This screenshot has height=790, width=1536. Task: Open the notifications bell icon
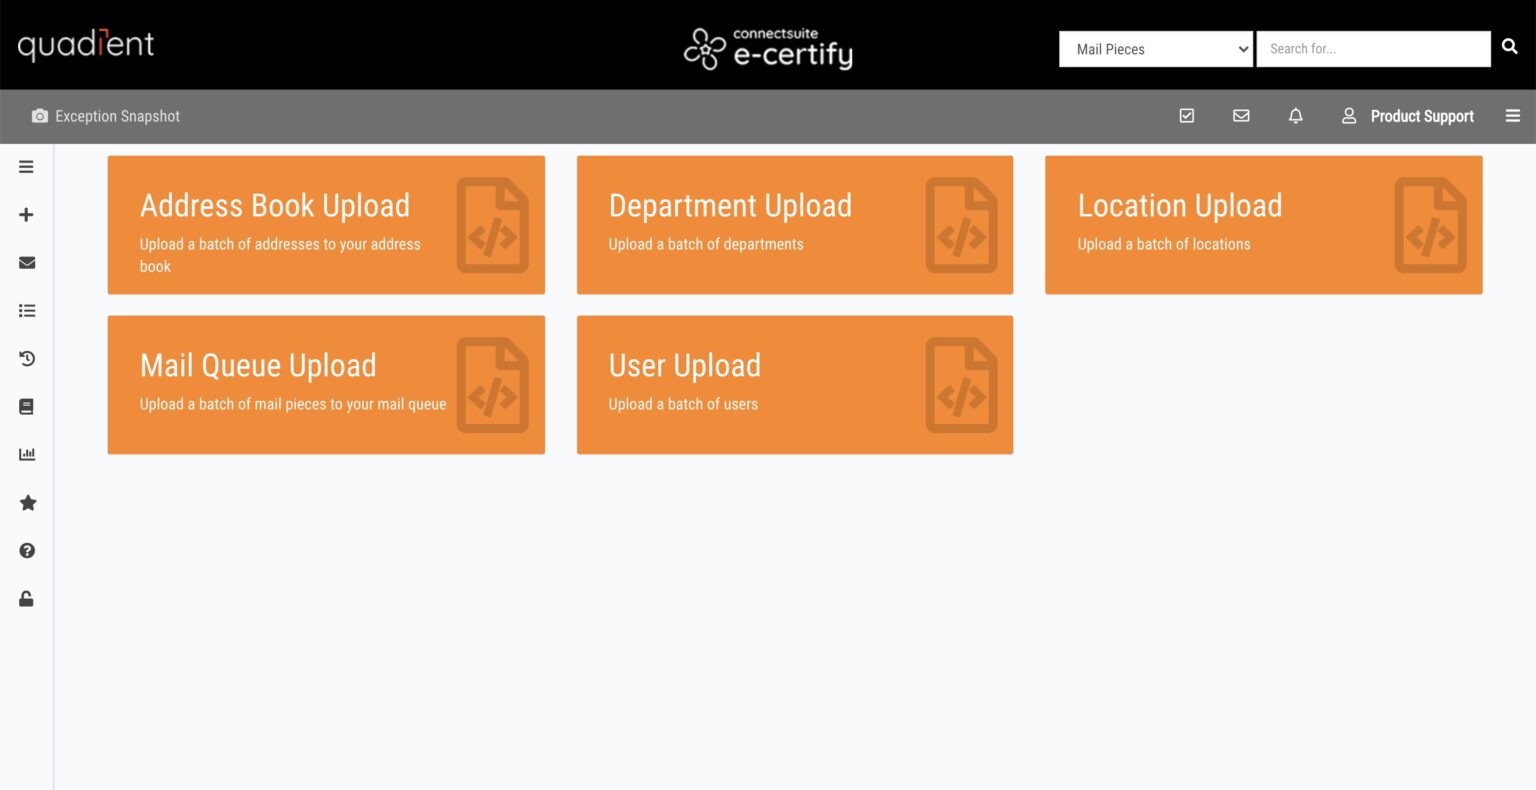1295,116
